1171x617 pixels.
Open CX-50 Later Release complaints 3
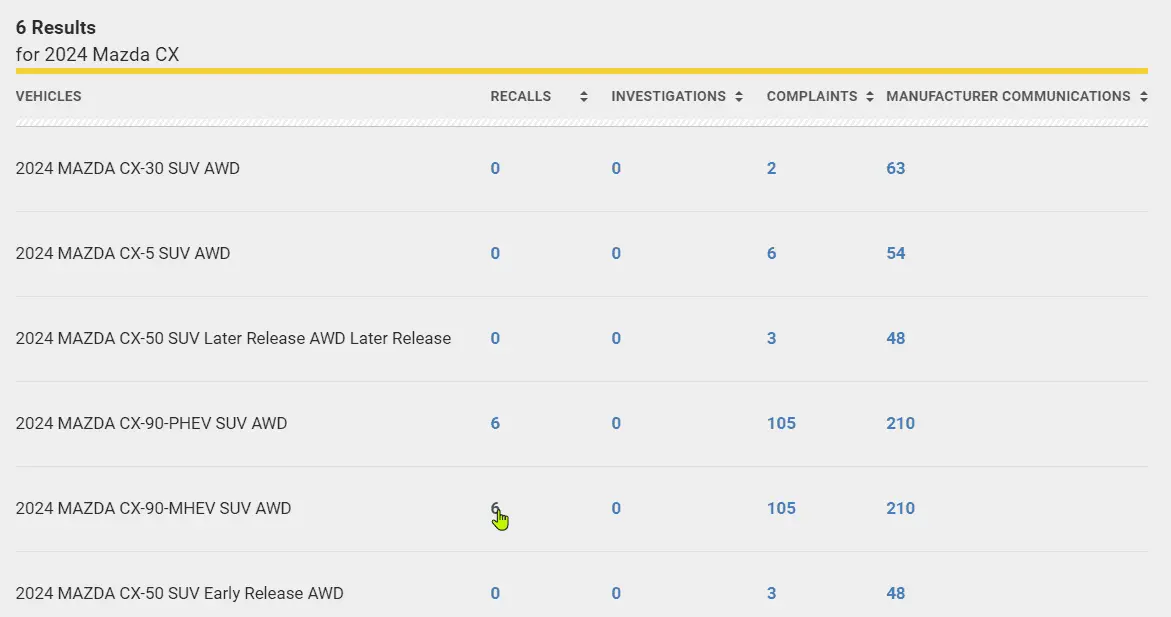coord(771,338)
